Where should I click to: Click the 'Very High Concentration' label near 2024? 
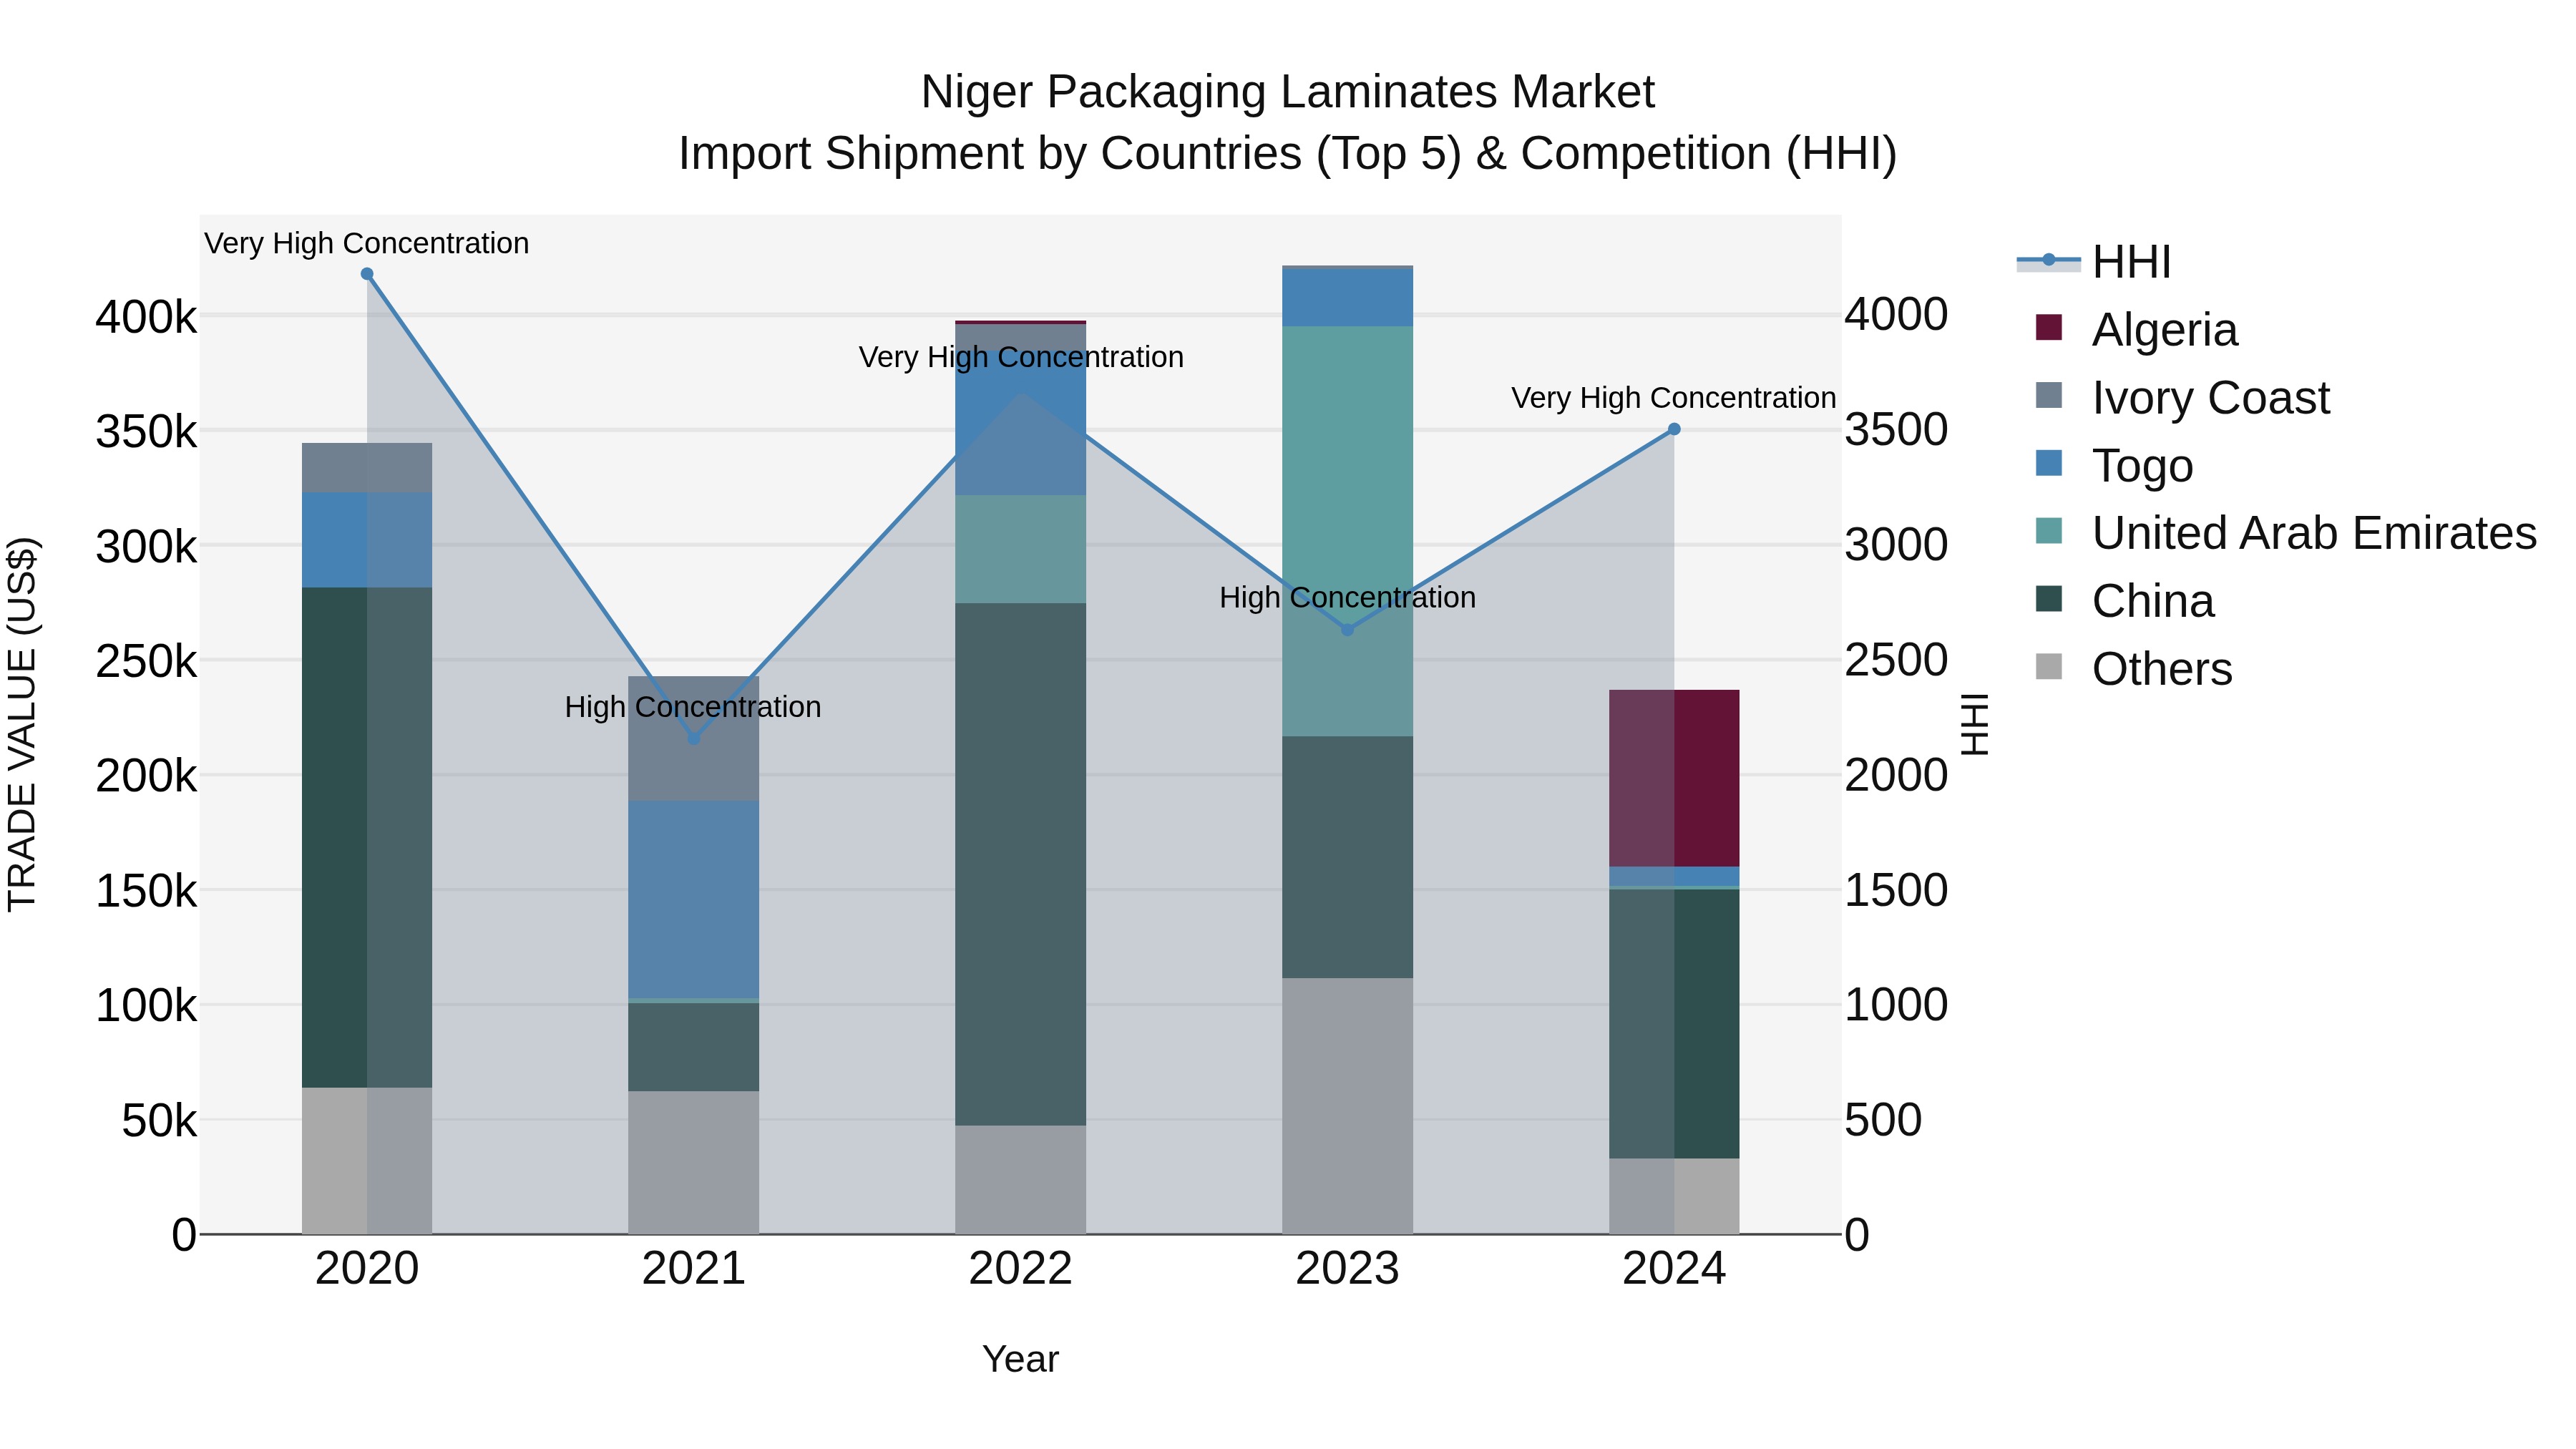click(1674, 398)
